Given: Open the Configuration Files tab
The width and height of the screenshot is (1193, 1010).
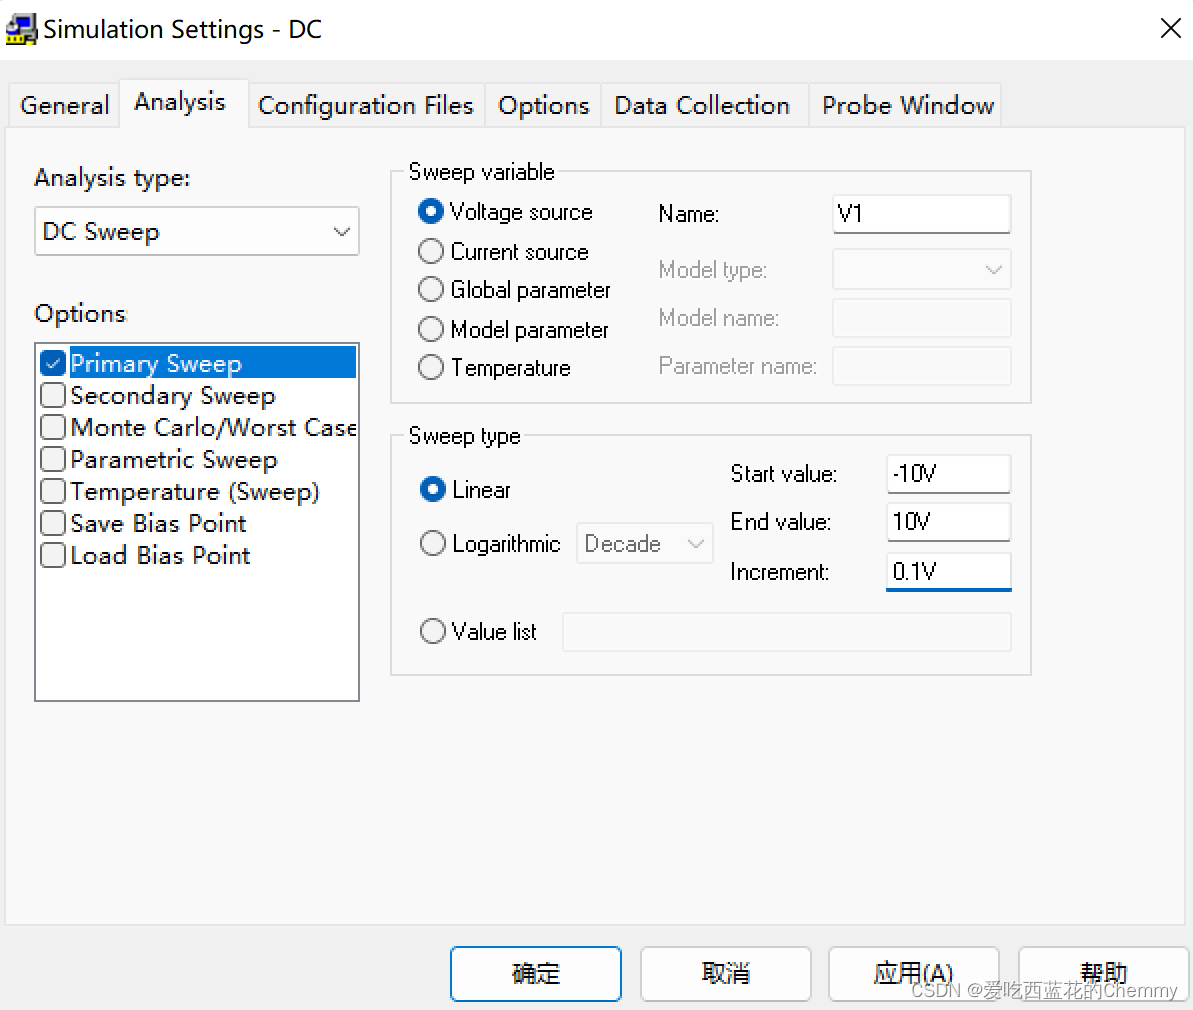Looking at the screenshot, I should (x=365, y=105).
